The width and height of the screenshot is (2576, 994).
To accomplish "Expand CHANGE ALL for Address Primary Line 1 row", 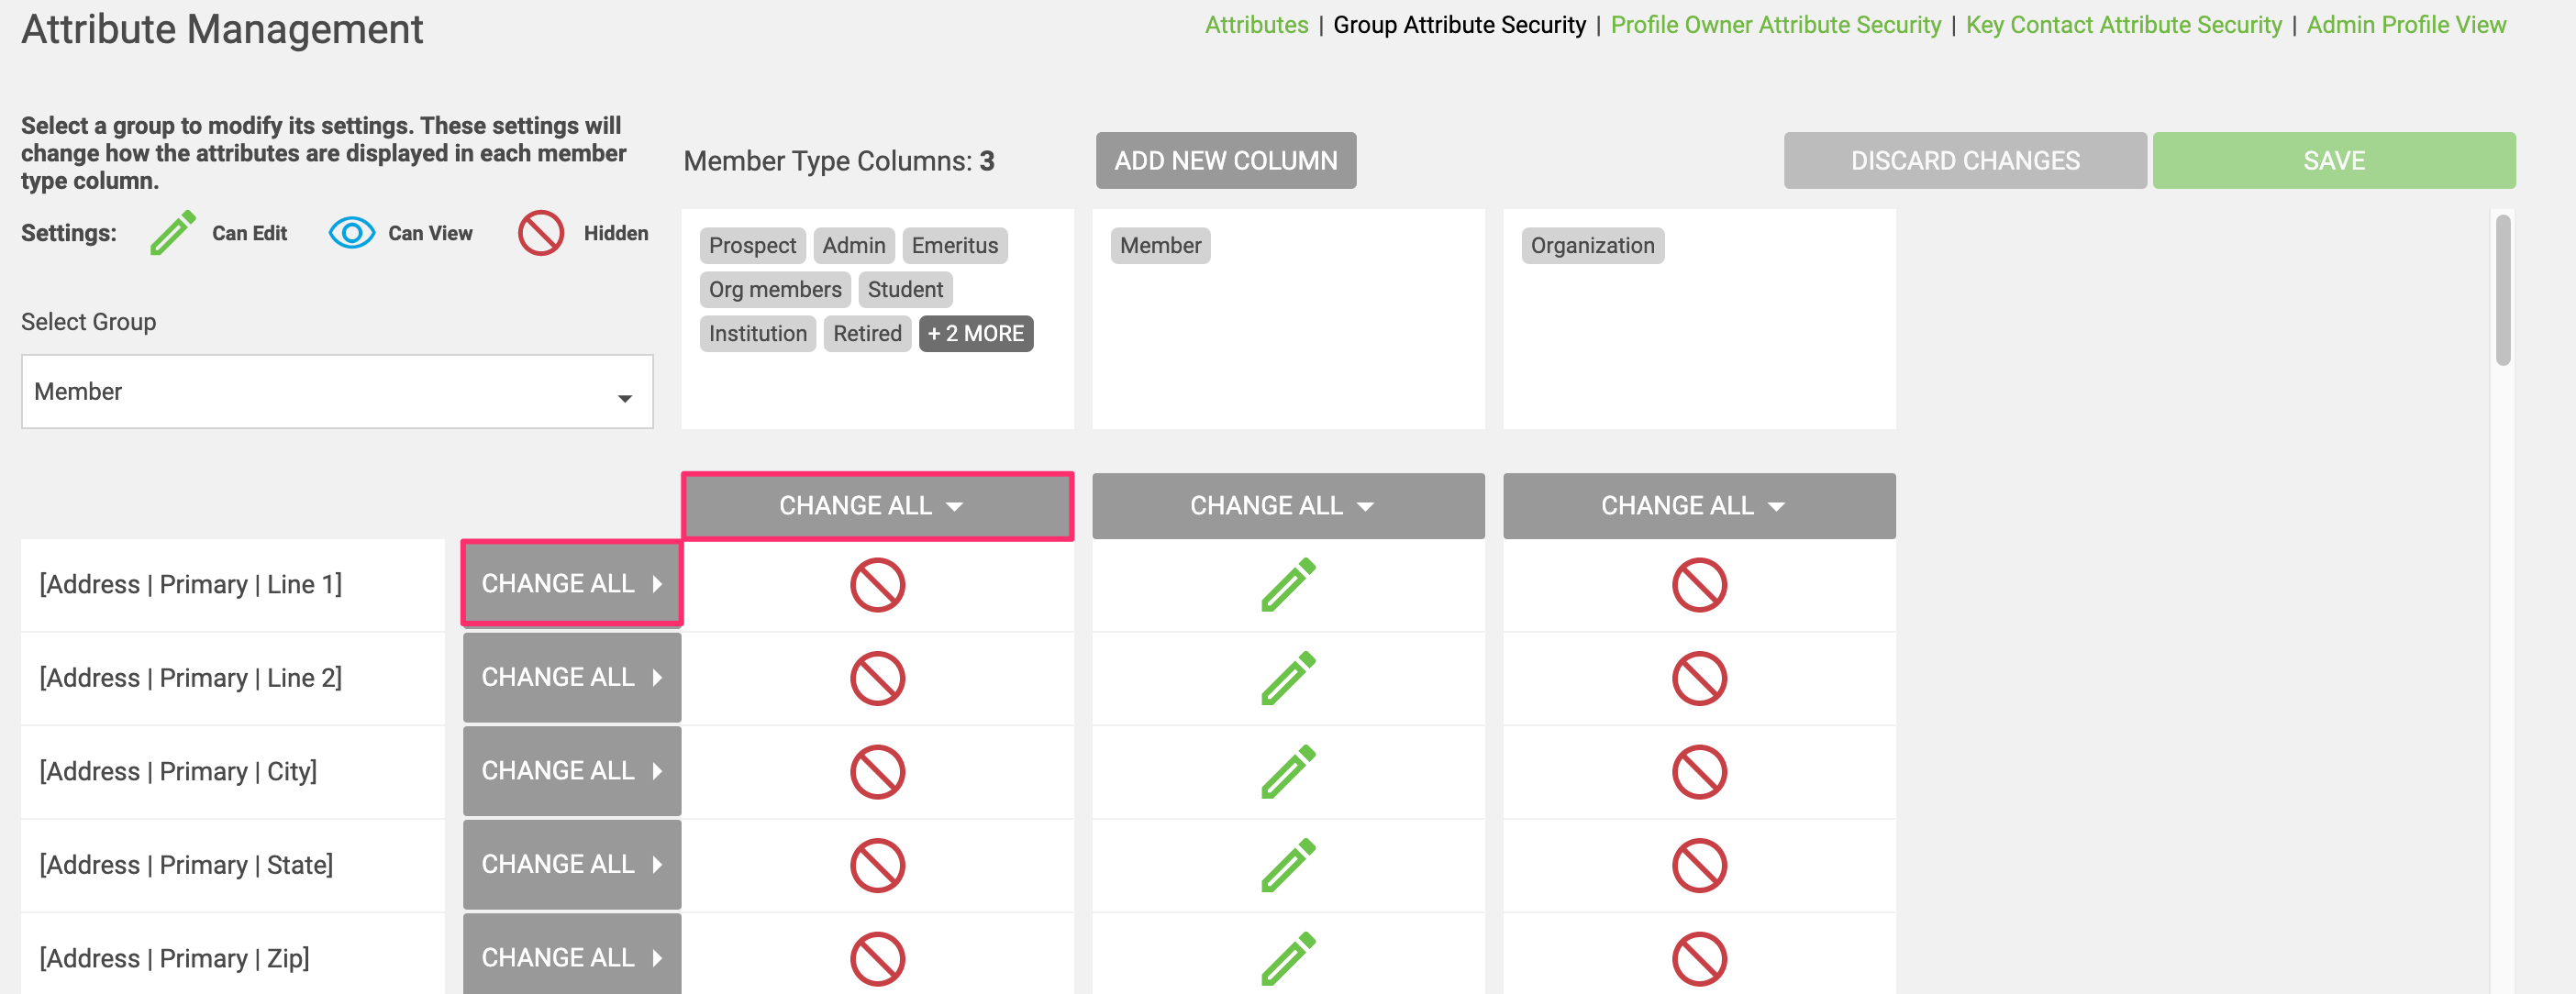I will (x=572, y=584).
